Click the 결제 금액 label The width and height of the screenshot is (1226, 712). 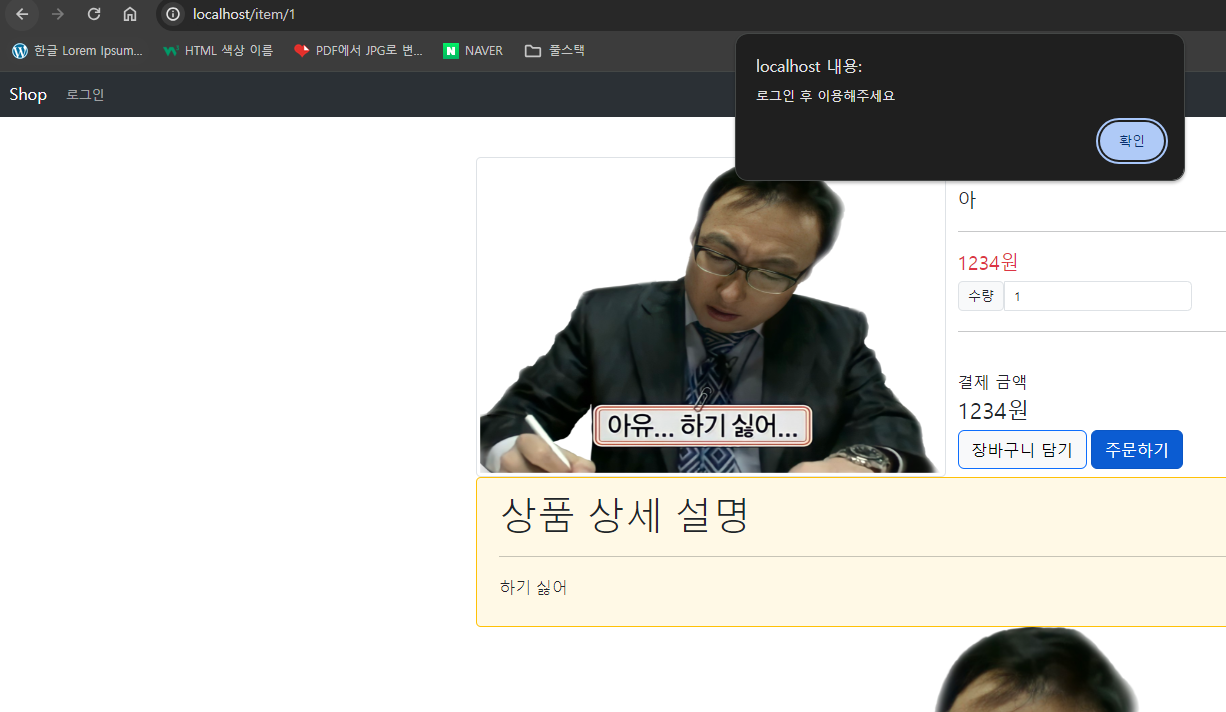click(992, 381)
